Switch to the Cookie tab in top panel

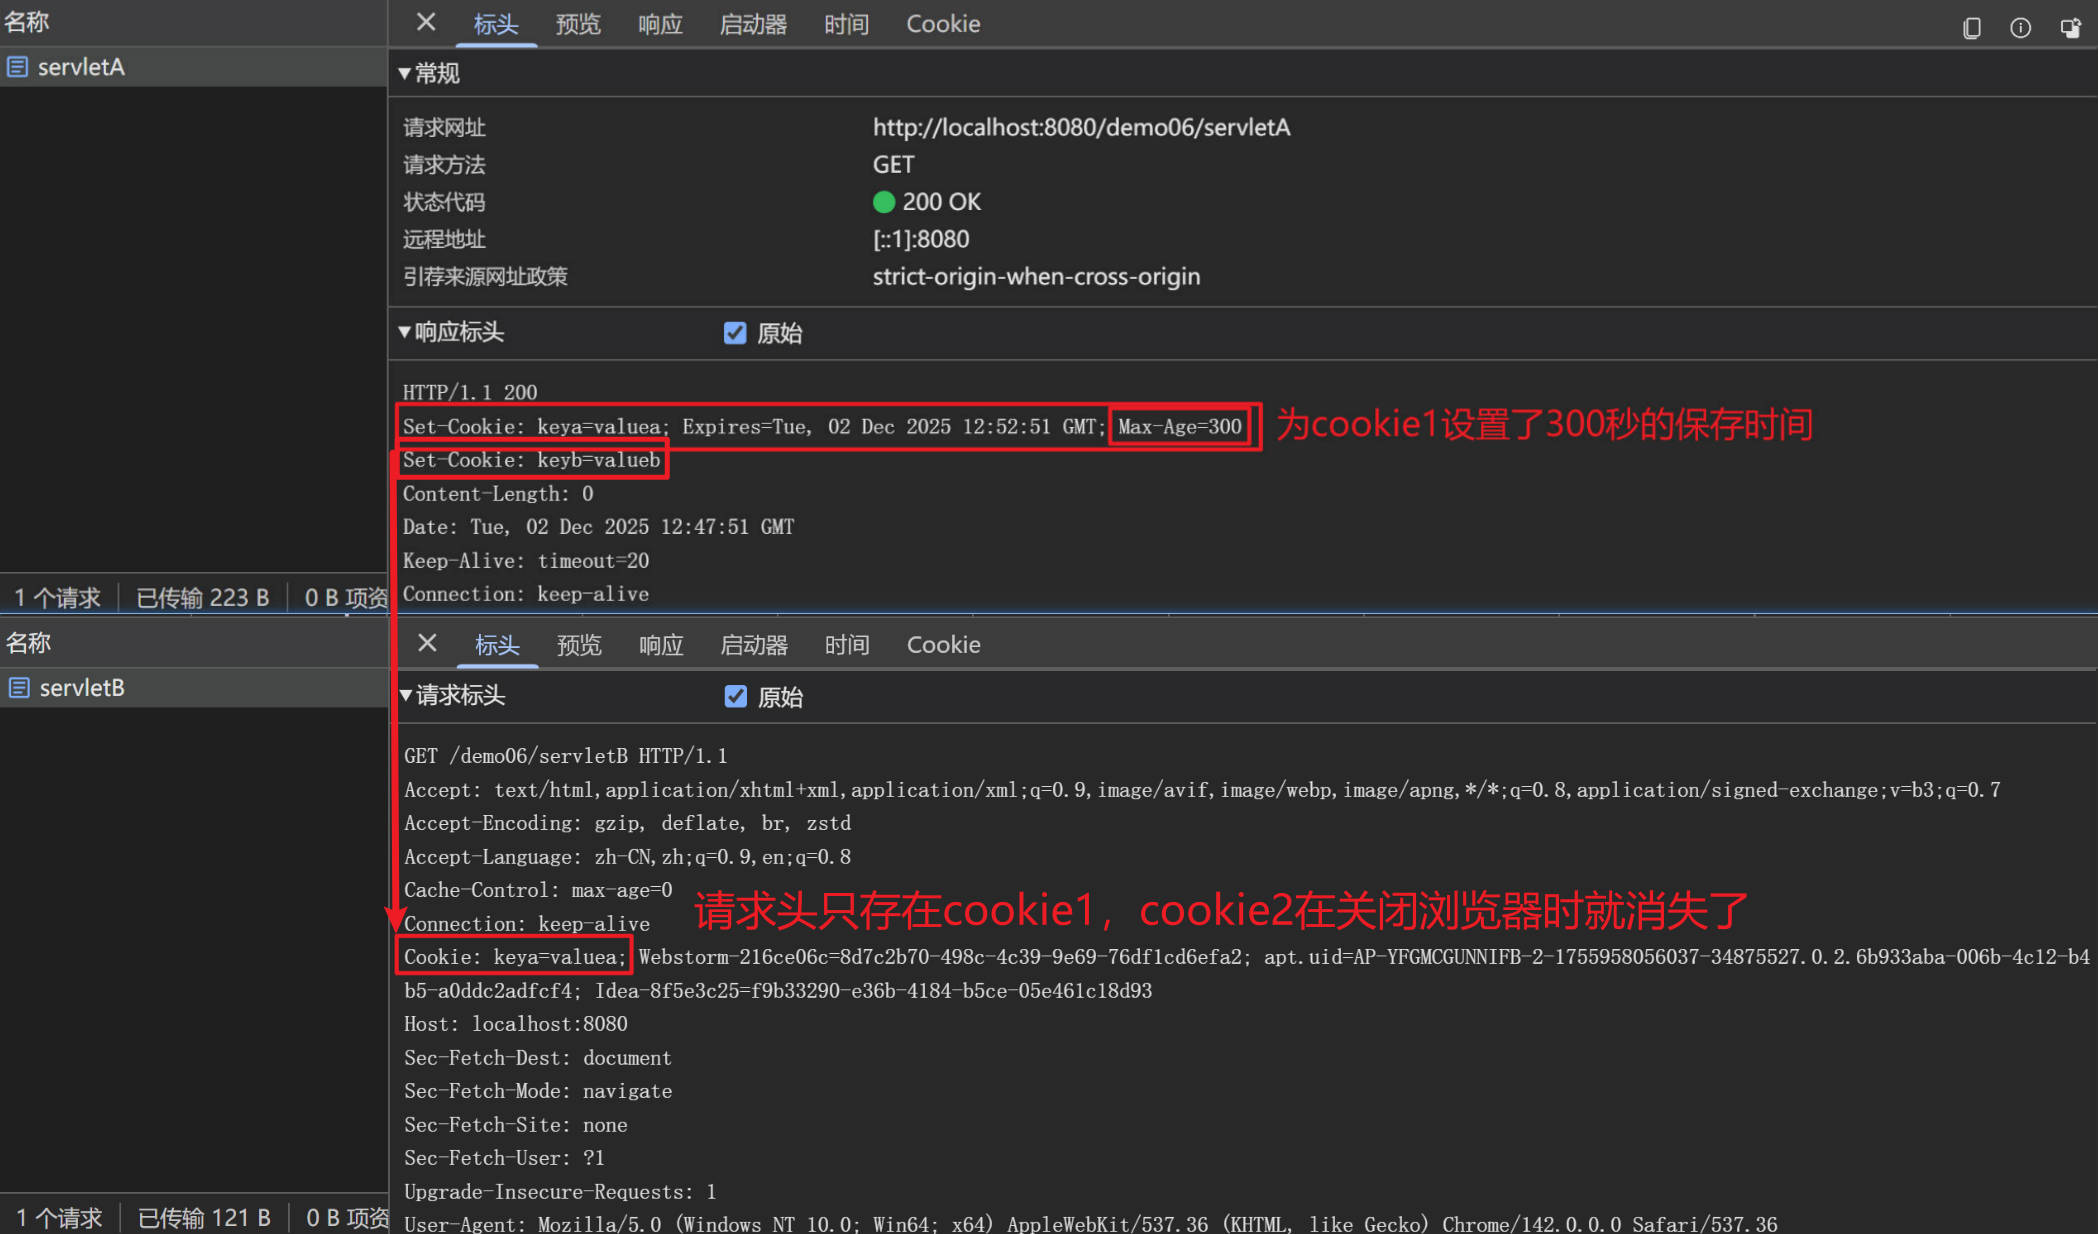pyautogui.click(x=942, y=23)
